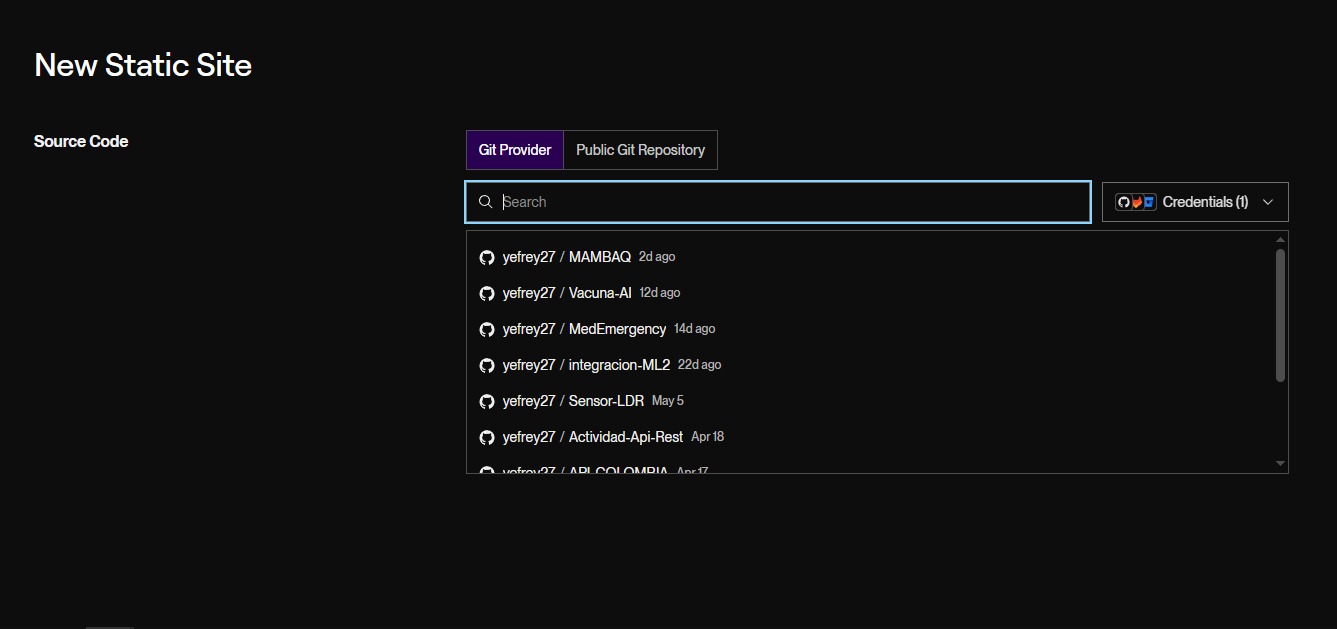Click the GitHub icon beside integracion-ML2
The image size is (1337, 629).
click(x=487, y=365)
